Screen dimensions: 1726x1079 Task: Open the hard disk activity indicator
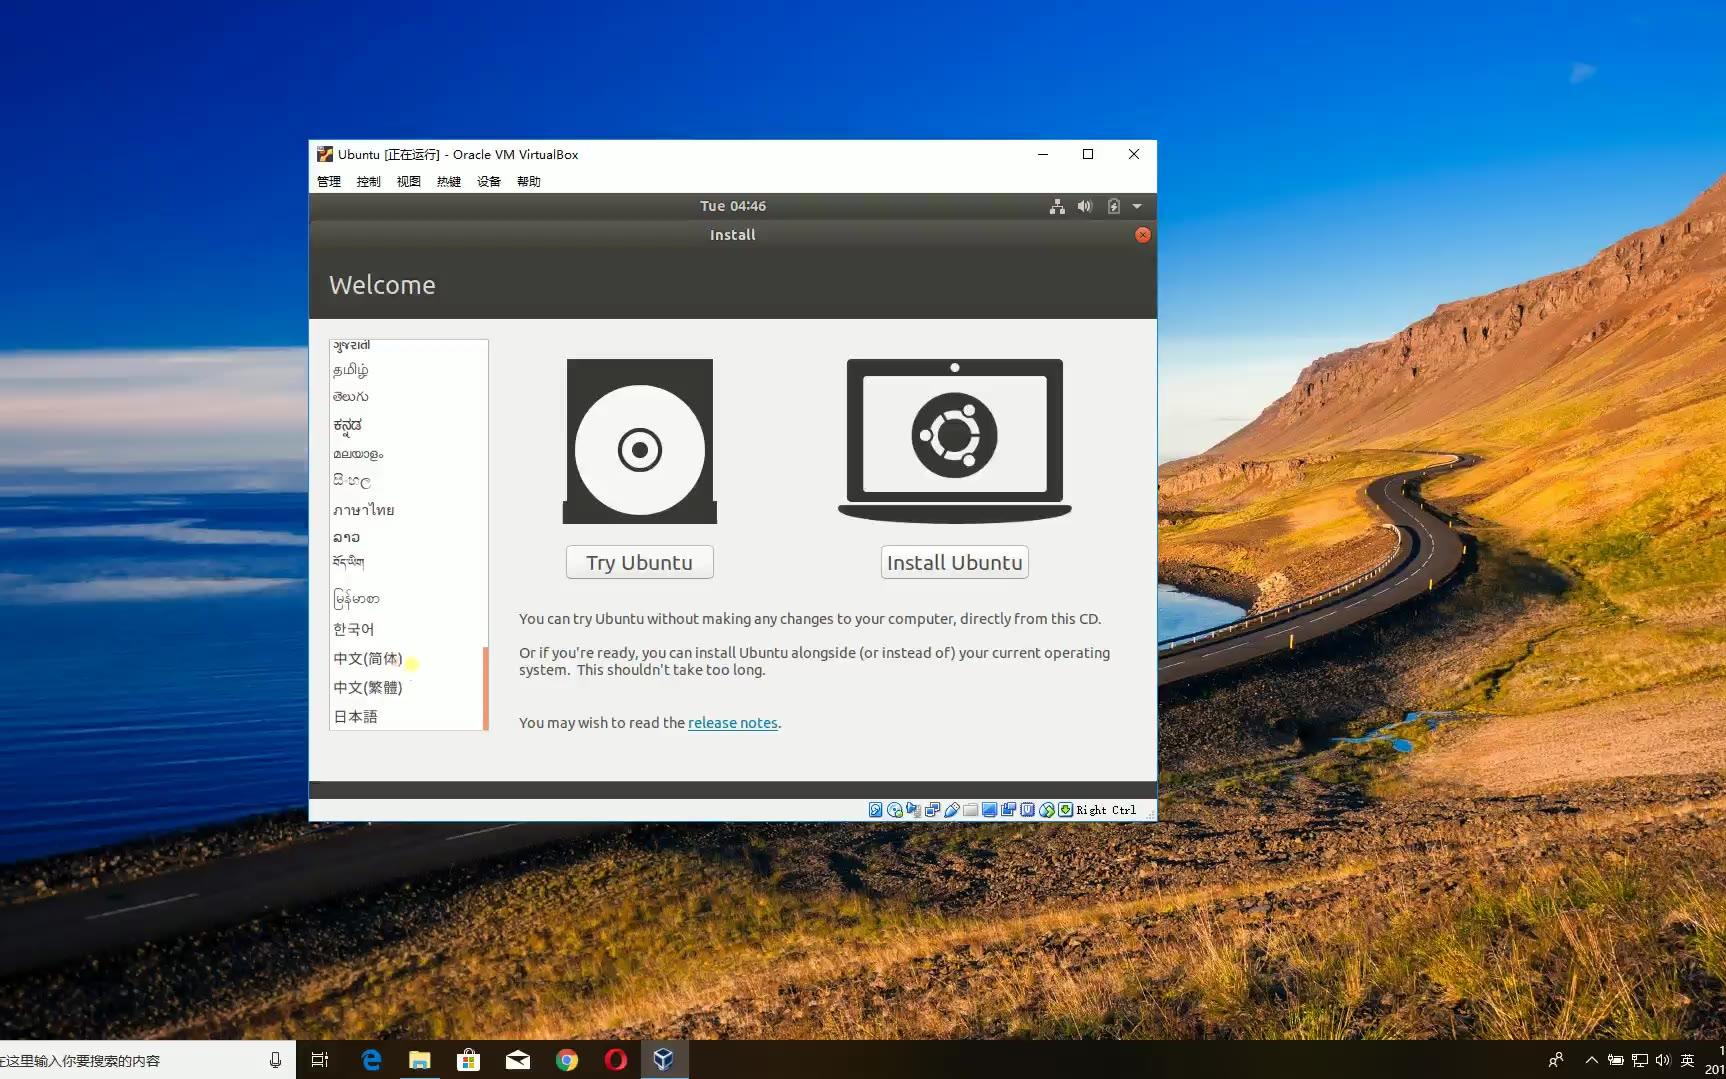(875, 810)
